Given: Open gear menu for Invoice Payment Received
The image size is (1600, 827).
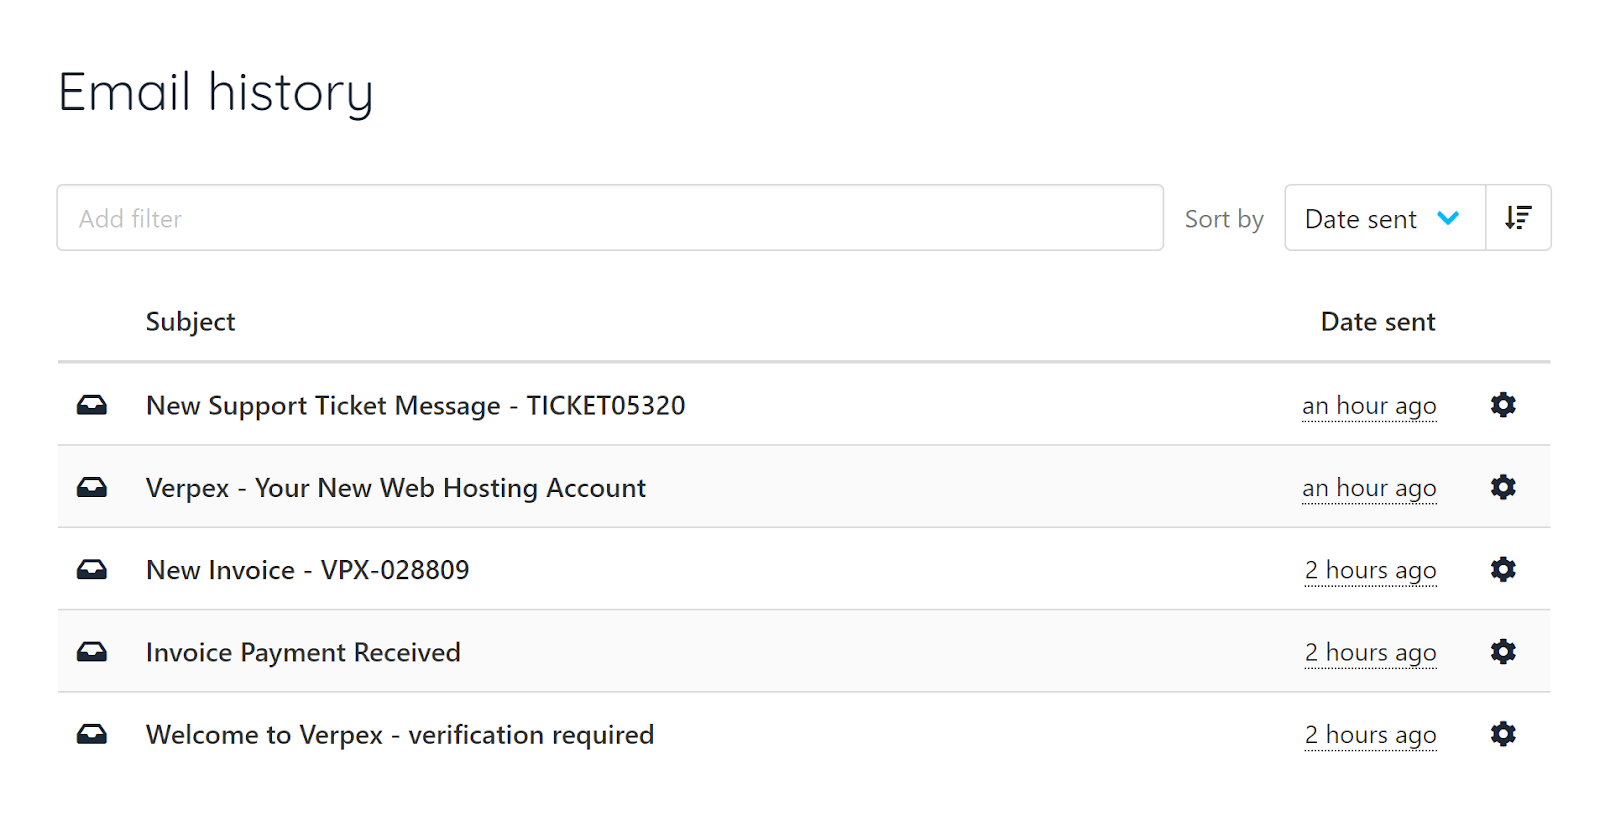Looking at the screenshot, I should pos(1503,652).
